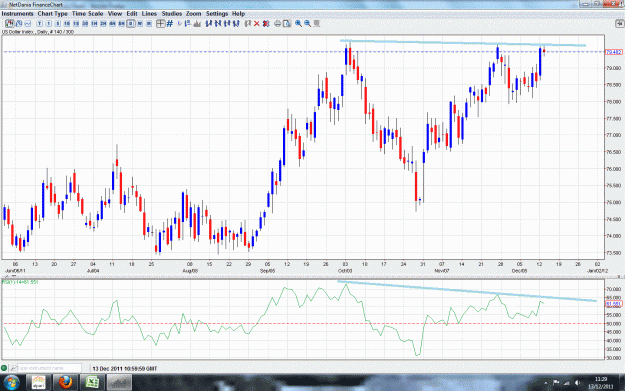This screenshot has width=625, height=391.
Task: Select the 4H time scale button
Action: point(112,24)
